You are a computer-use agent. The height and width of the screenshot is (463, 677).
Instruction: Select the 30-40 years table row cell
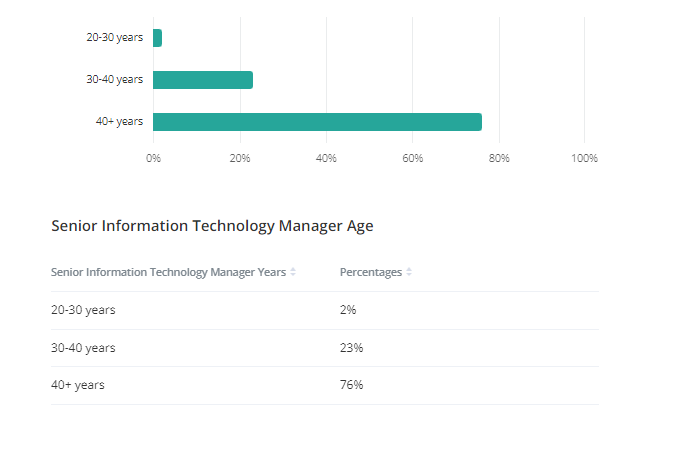click(x=83, y=348)
